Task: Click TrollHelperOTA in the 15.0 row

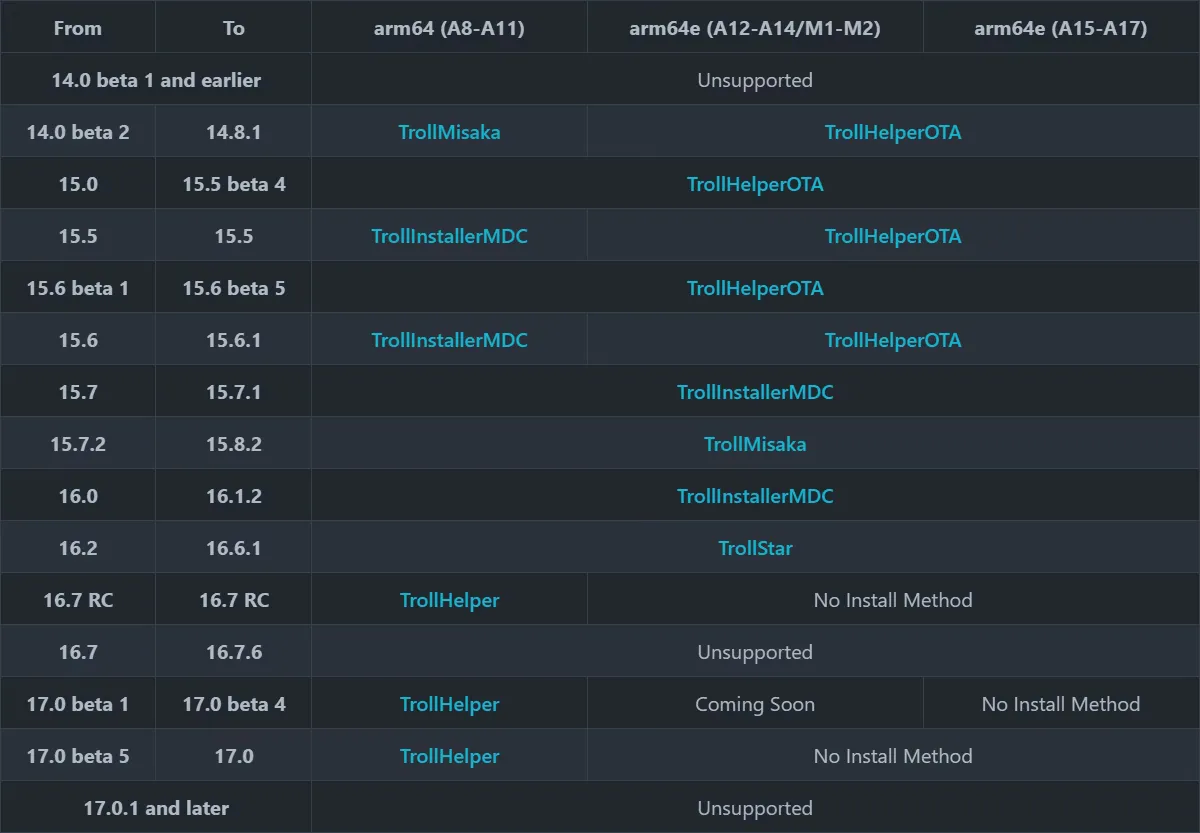Action: [755, 184]
